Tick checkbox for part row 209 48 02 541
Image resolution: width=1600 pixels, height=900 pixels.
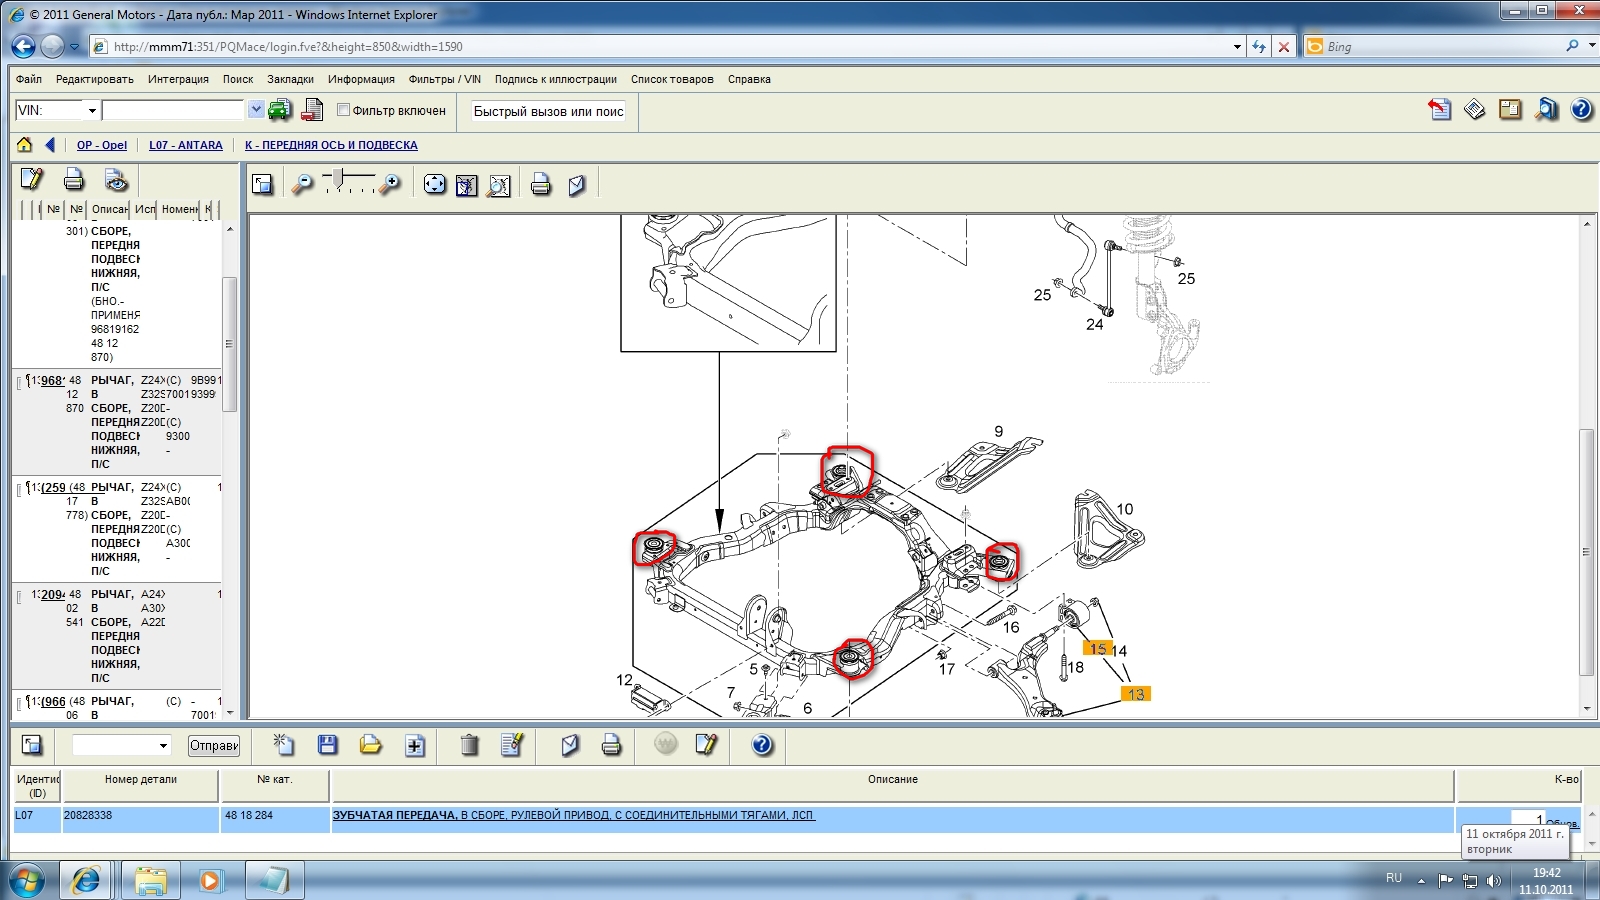[x=19, y=596]
